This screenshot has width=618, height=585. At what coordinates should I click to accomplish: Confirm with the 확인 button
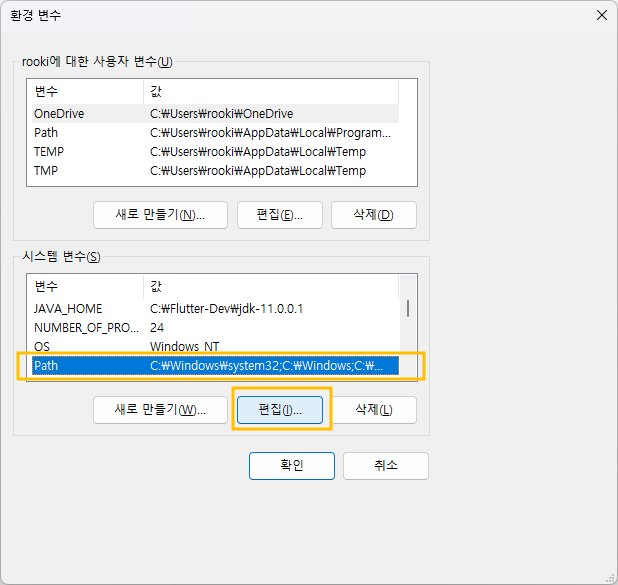point(292,466)
